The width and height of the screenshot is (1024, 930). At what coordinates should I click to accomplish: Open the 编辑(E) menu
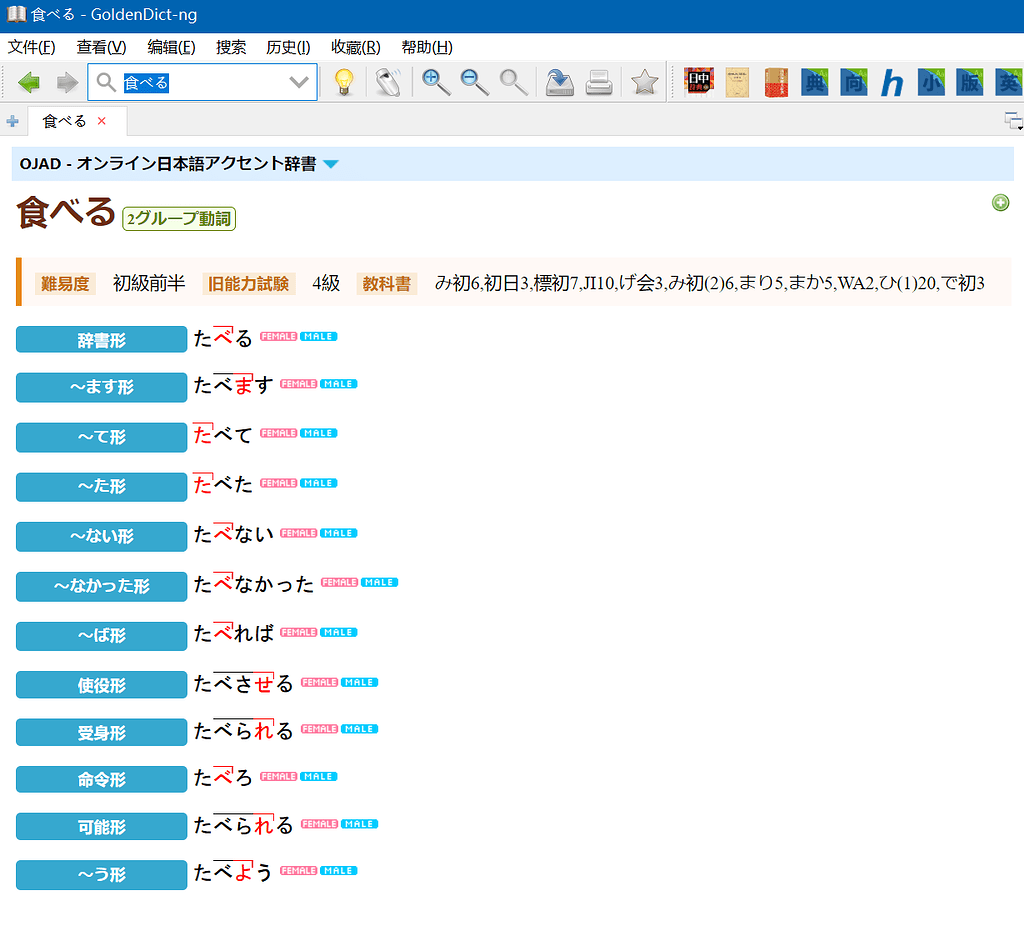coord(171,48)
